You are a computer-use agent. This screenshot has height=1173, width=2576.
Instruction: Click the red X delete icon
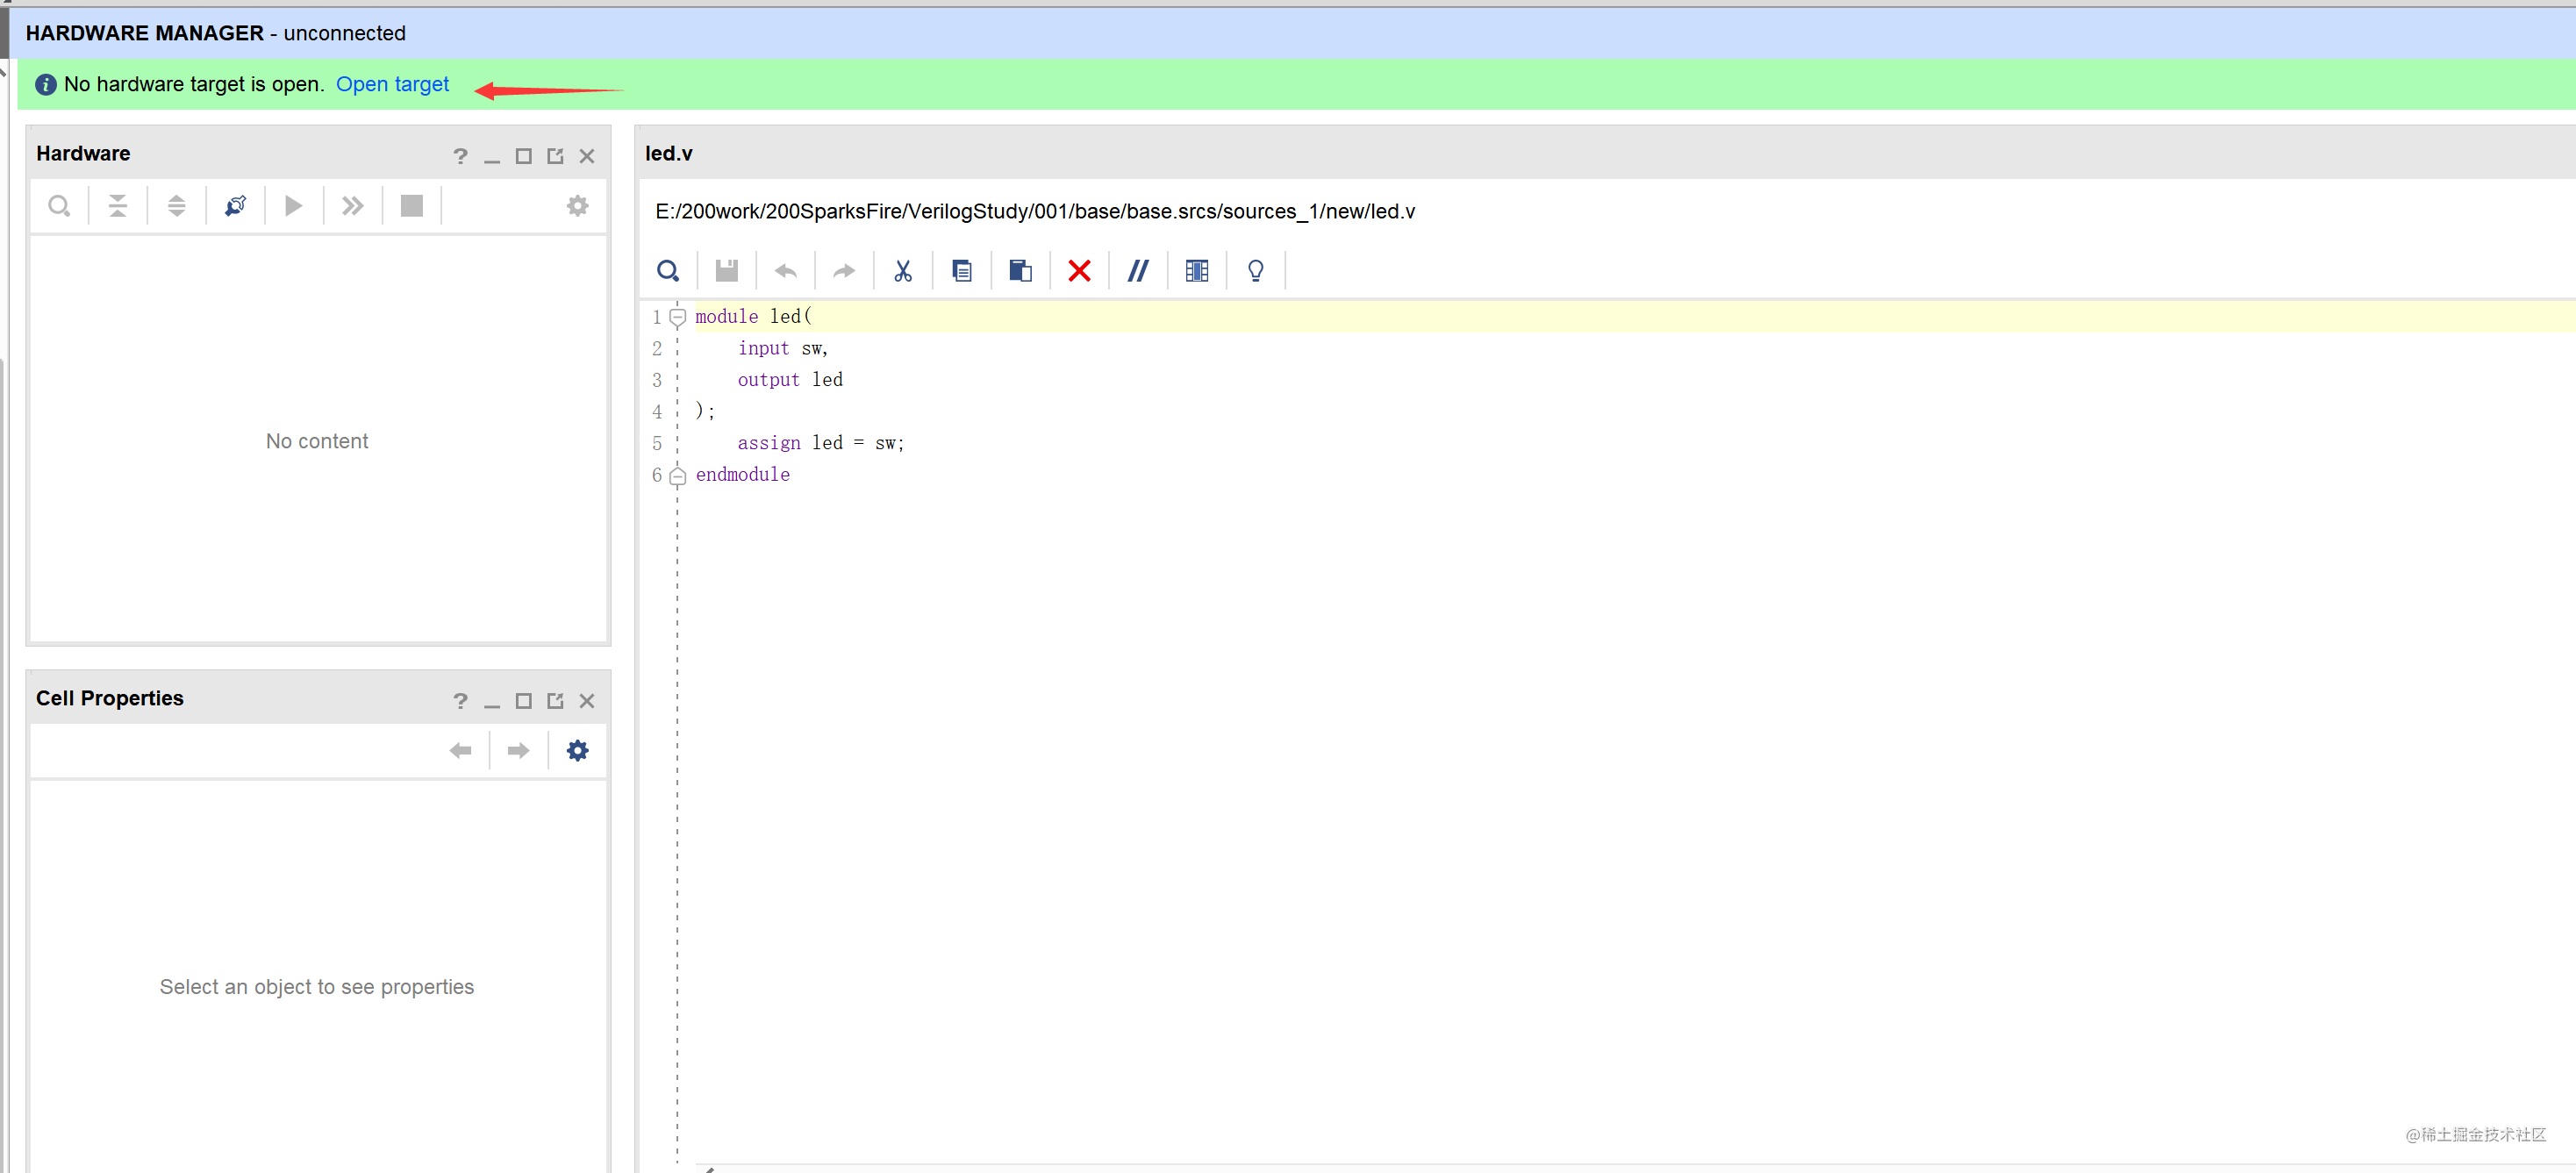click(x=1079, y=271)
